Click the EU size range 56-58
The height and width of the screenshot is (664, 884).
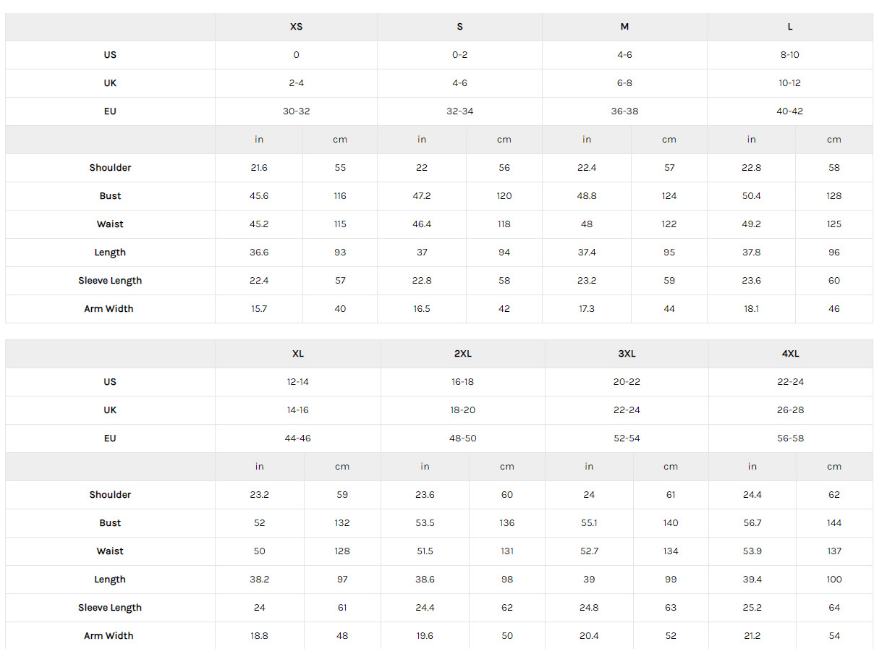[x=790, y=438]
